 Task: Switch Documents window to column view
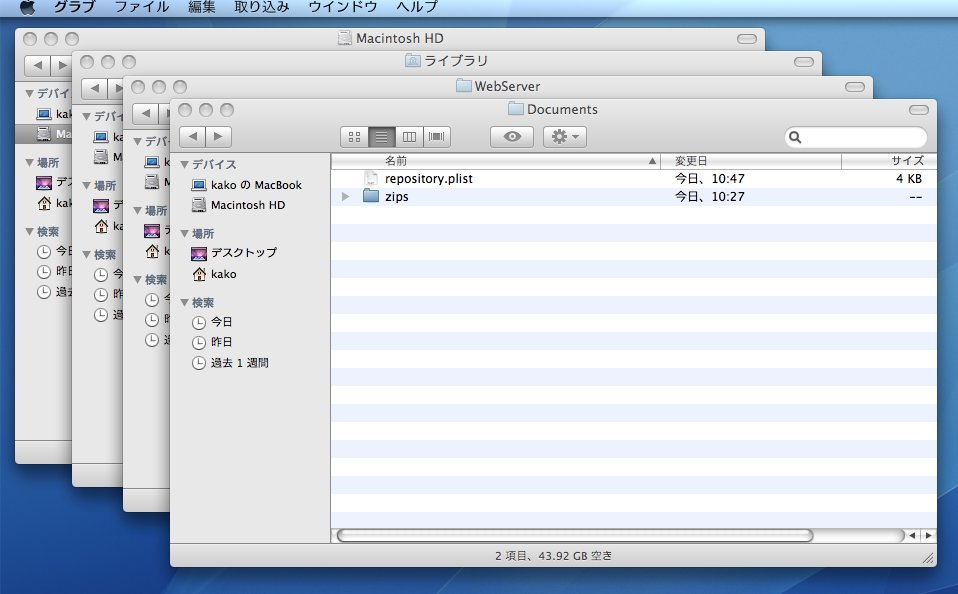click(409, 137)
